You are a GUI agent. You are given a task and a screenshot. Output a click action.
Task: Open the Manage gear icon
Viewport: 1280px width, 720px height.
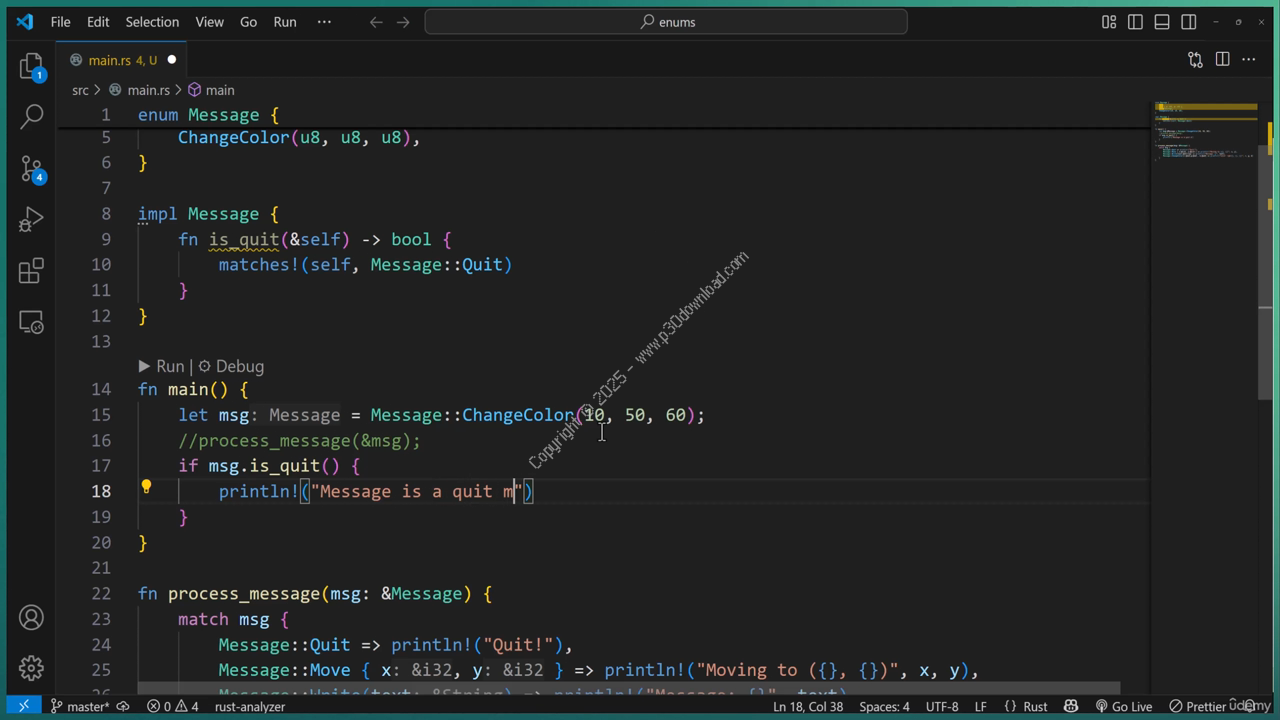coord(32,667)
